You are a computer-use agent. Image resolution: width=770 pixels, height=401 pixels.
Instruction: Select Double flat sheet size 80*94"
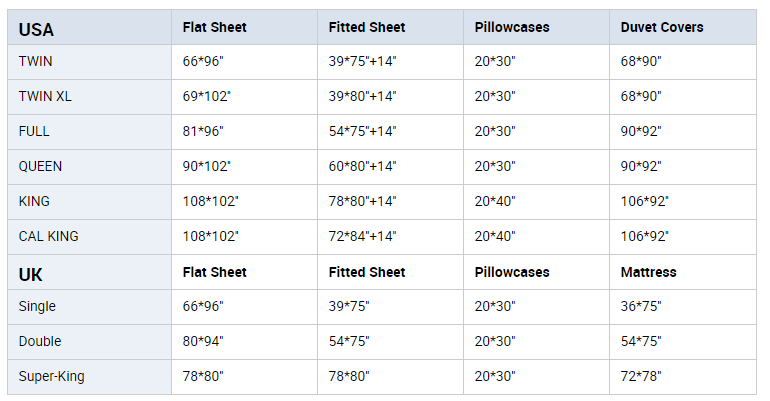(203, 341)
